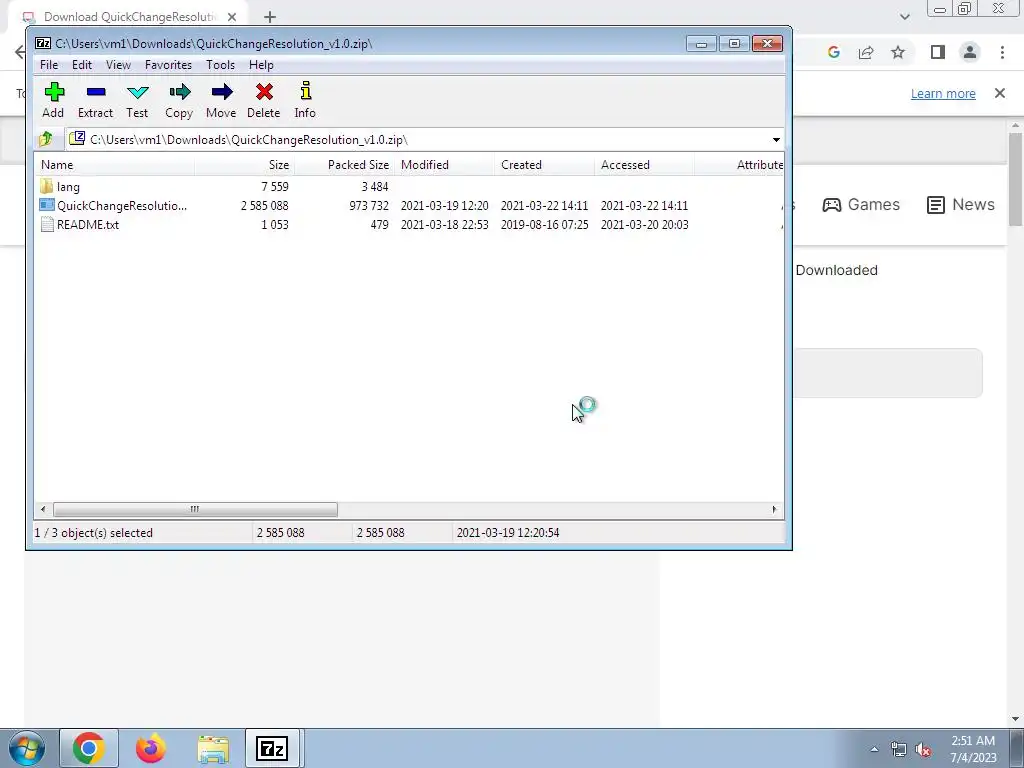Open the Help menu
This screenshot has height=768, width=1024.
tap(261, 65)
